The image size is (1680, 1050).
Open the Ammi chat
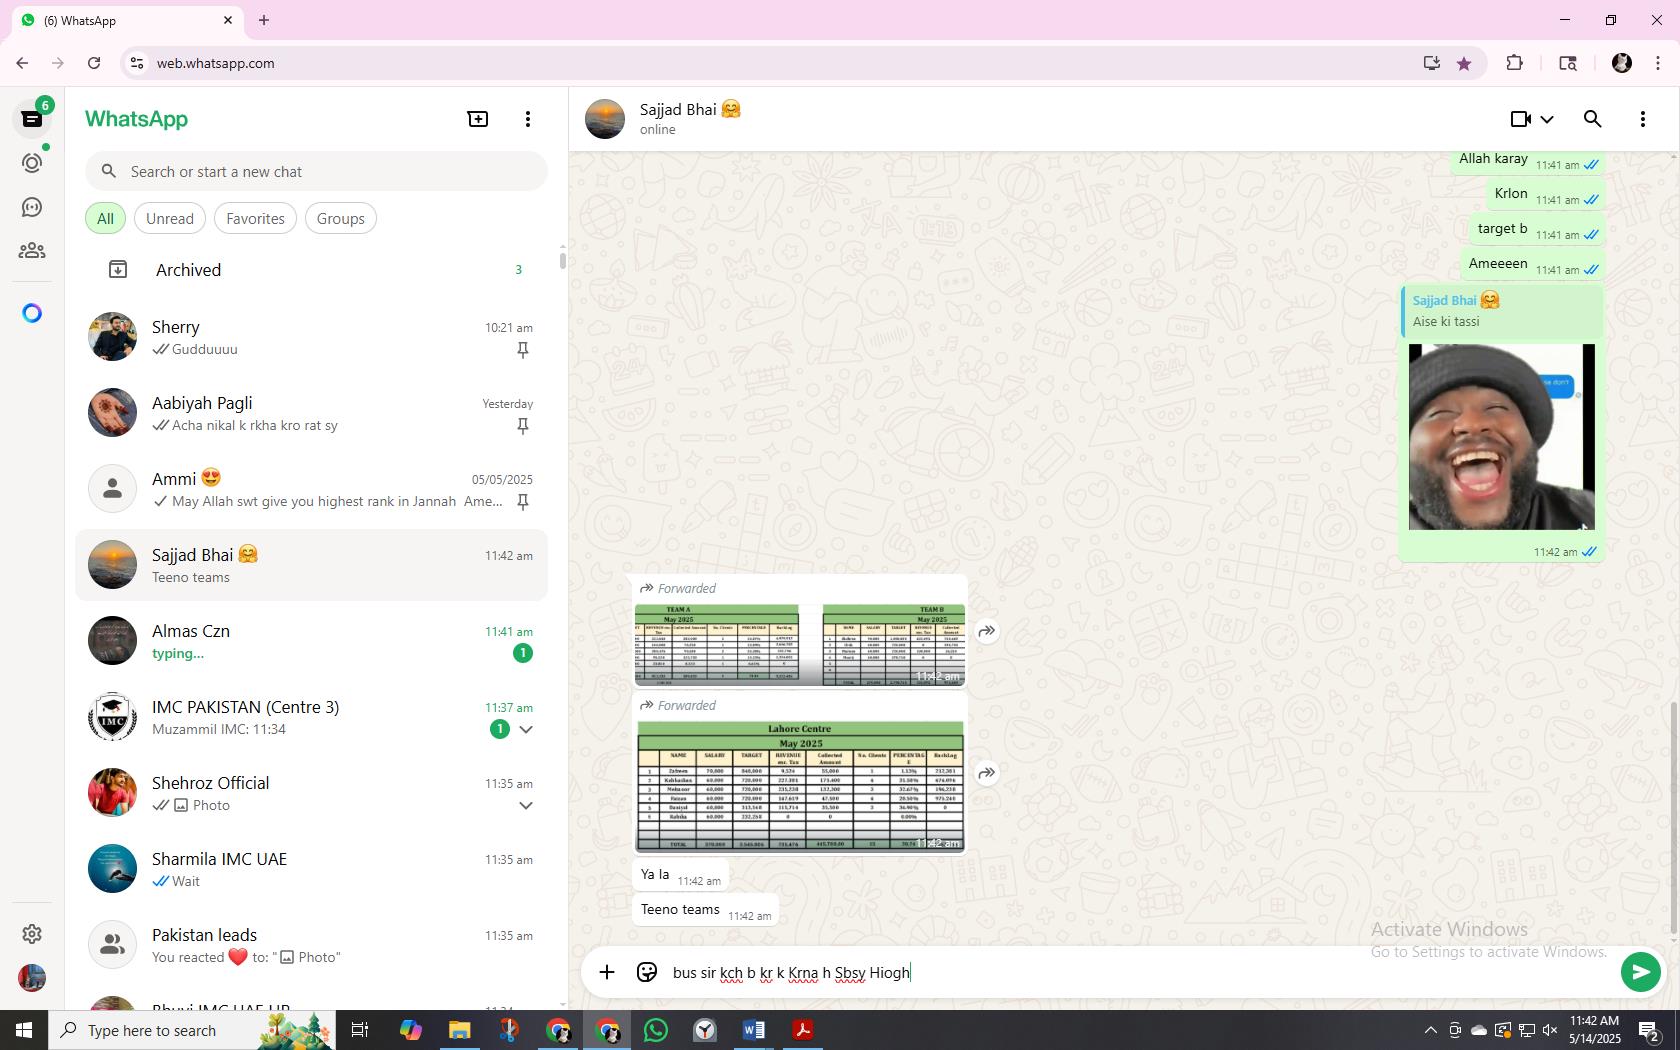[311, 489]
